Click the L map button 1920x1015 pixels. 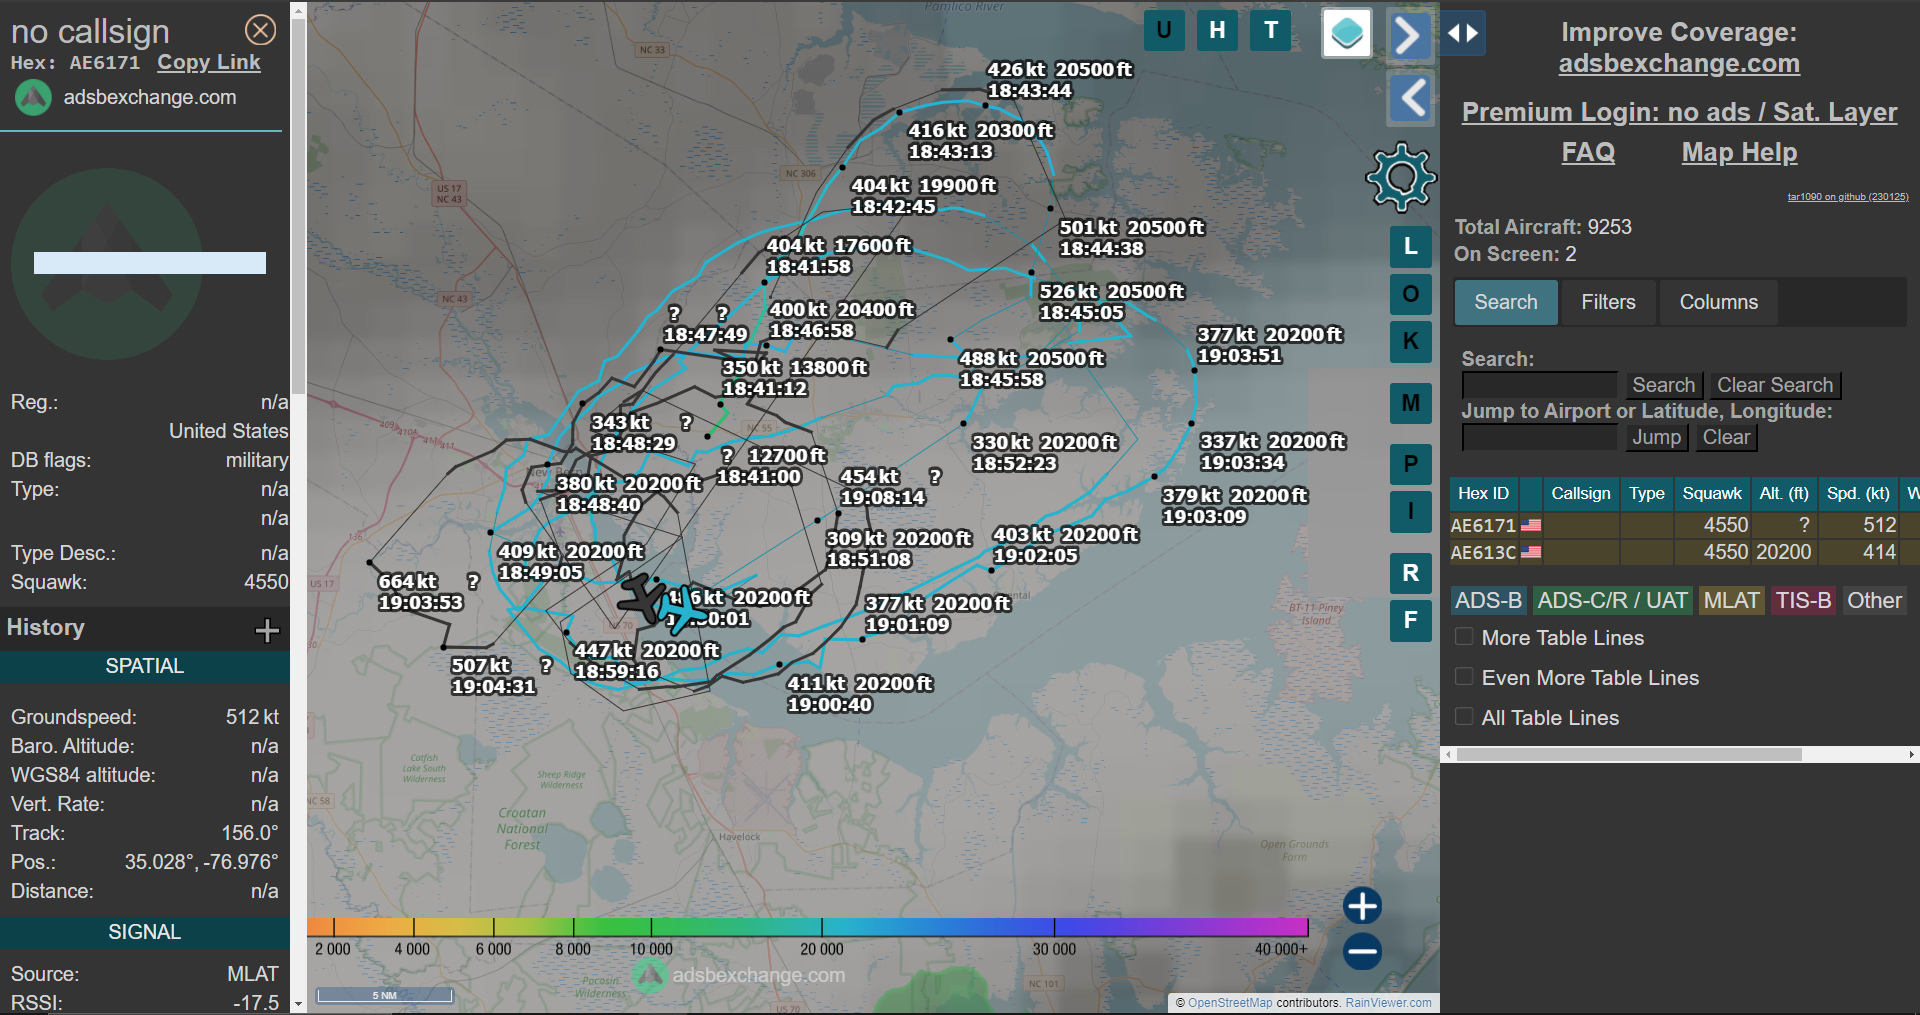coord(1410,246)
